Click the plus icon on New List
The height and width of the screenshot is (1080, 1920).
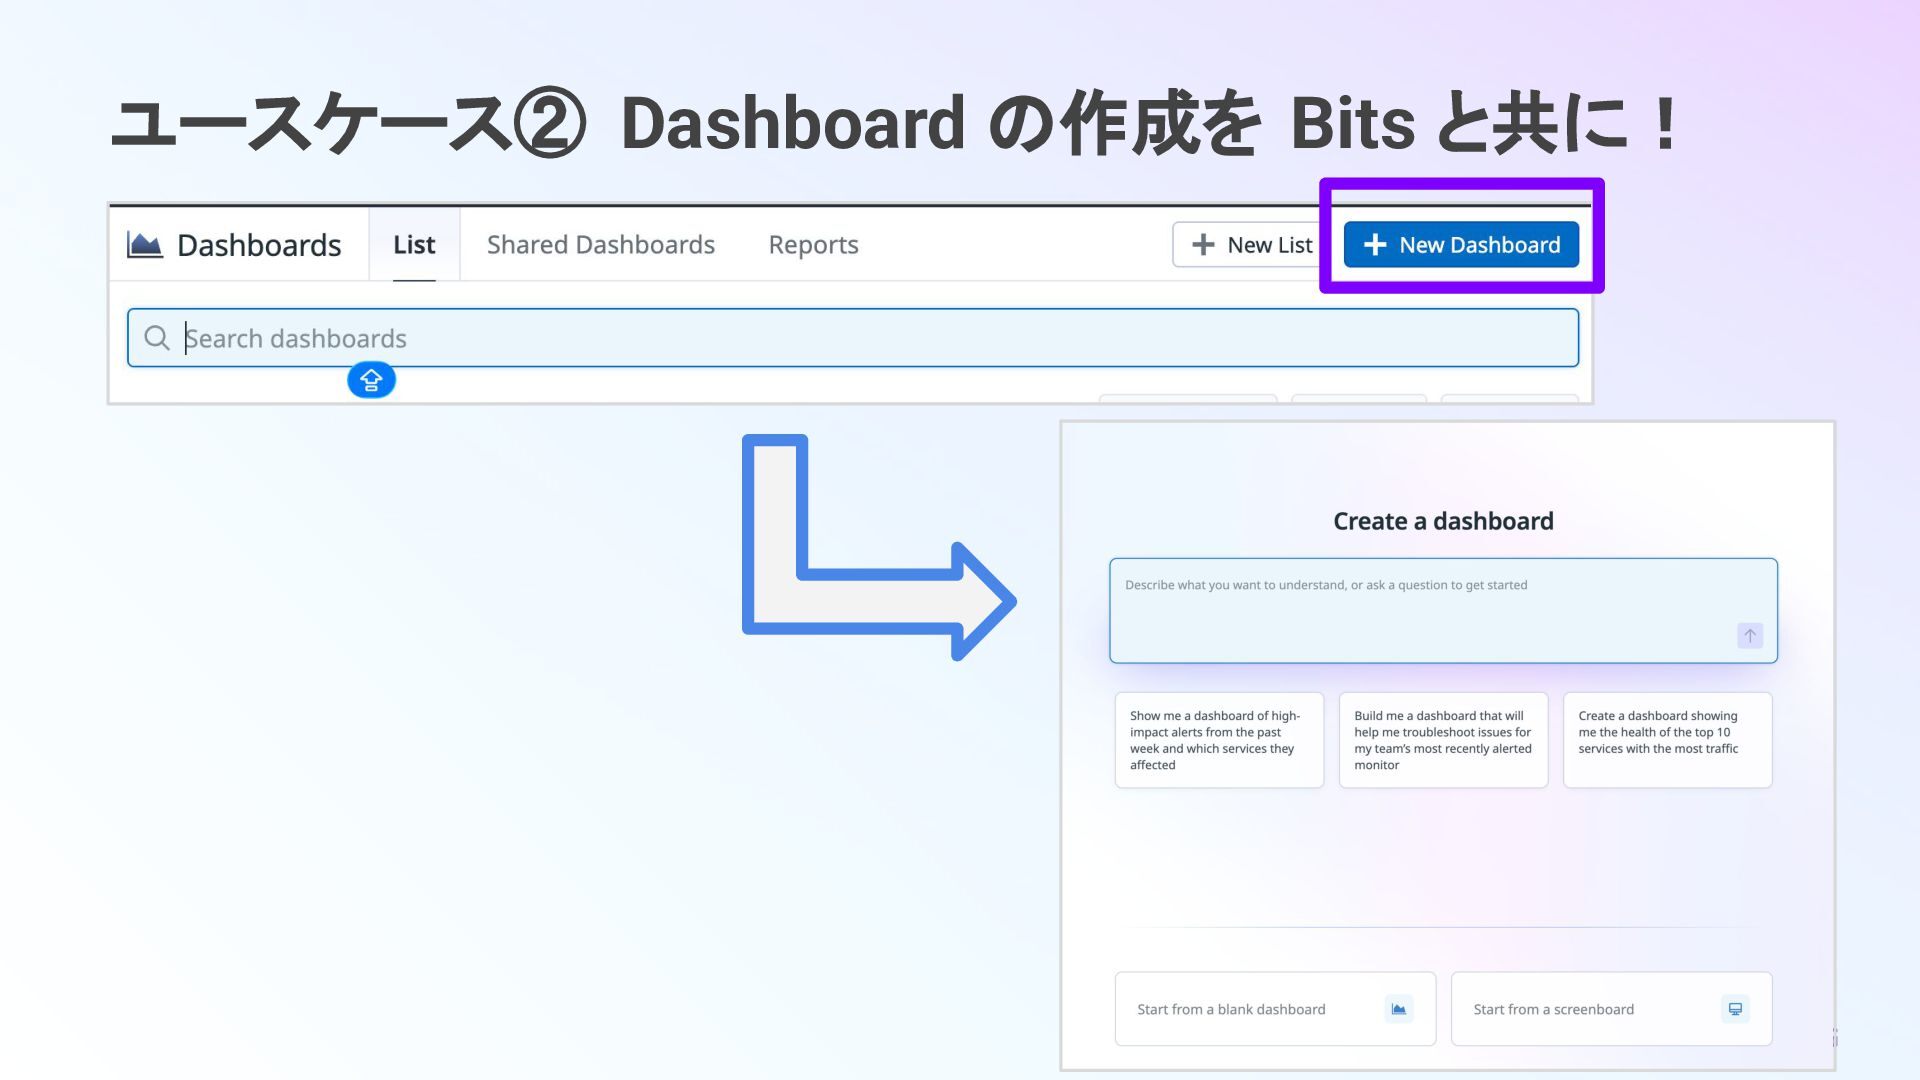[x=1203, y=245]
